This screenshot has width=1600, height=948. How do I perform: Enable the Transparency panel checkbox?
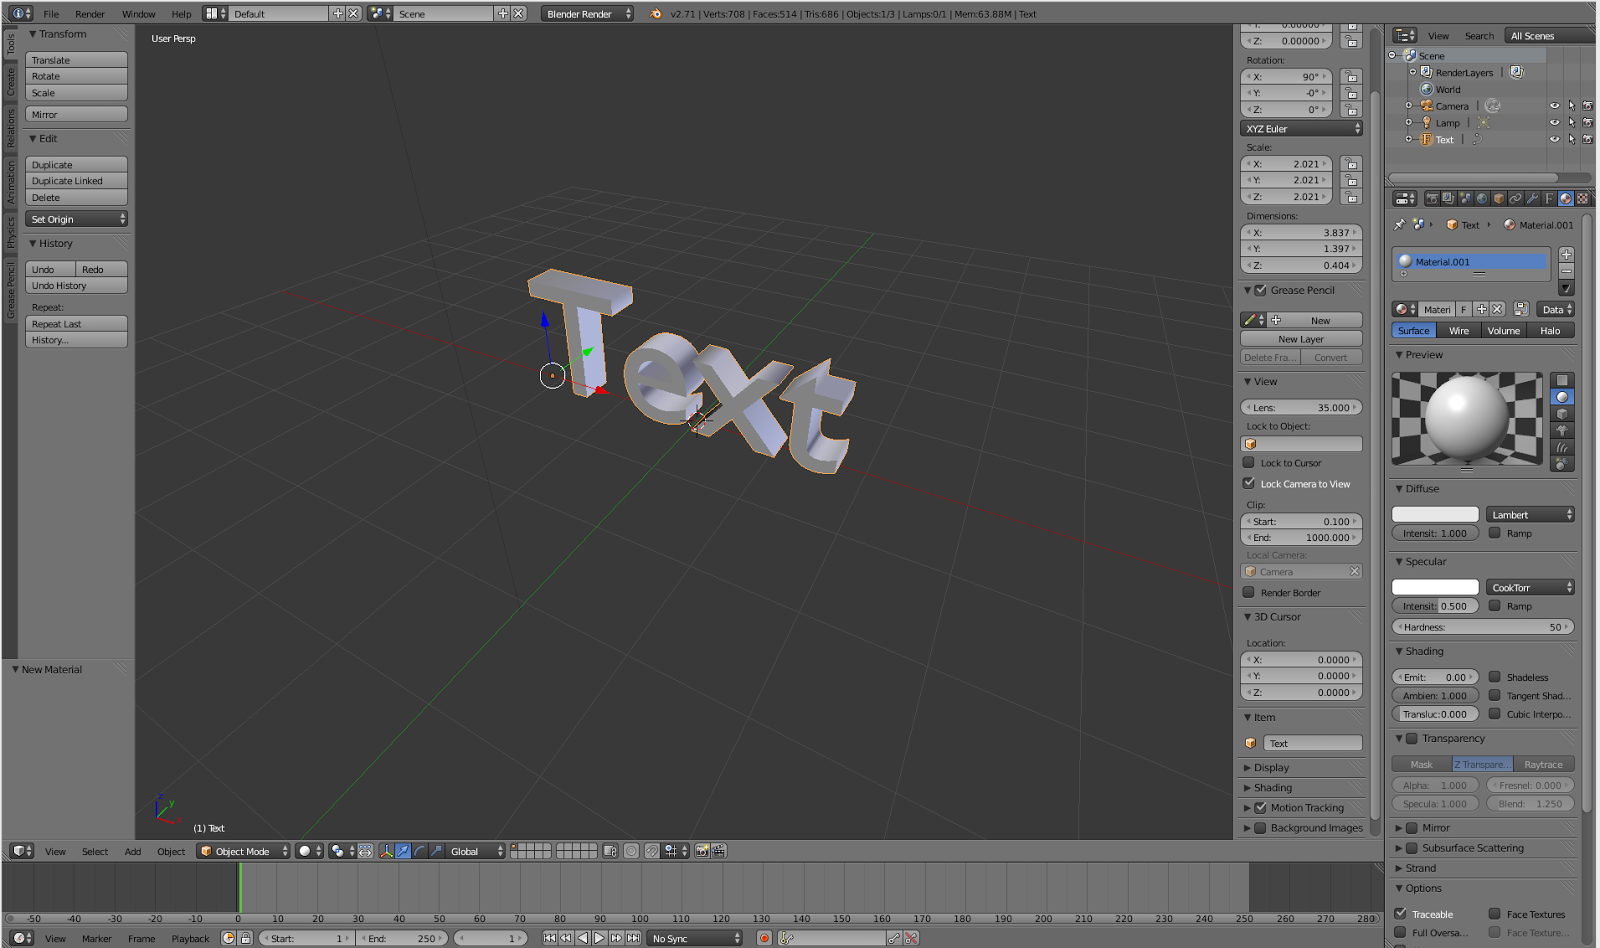[1412, 739]
